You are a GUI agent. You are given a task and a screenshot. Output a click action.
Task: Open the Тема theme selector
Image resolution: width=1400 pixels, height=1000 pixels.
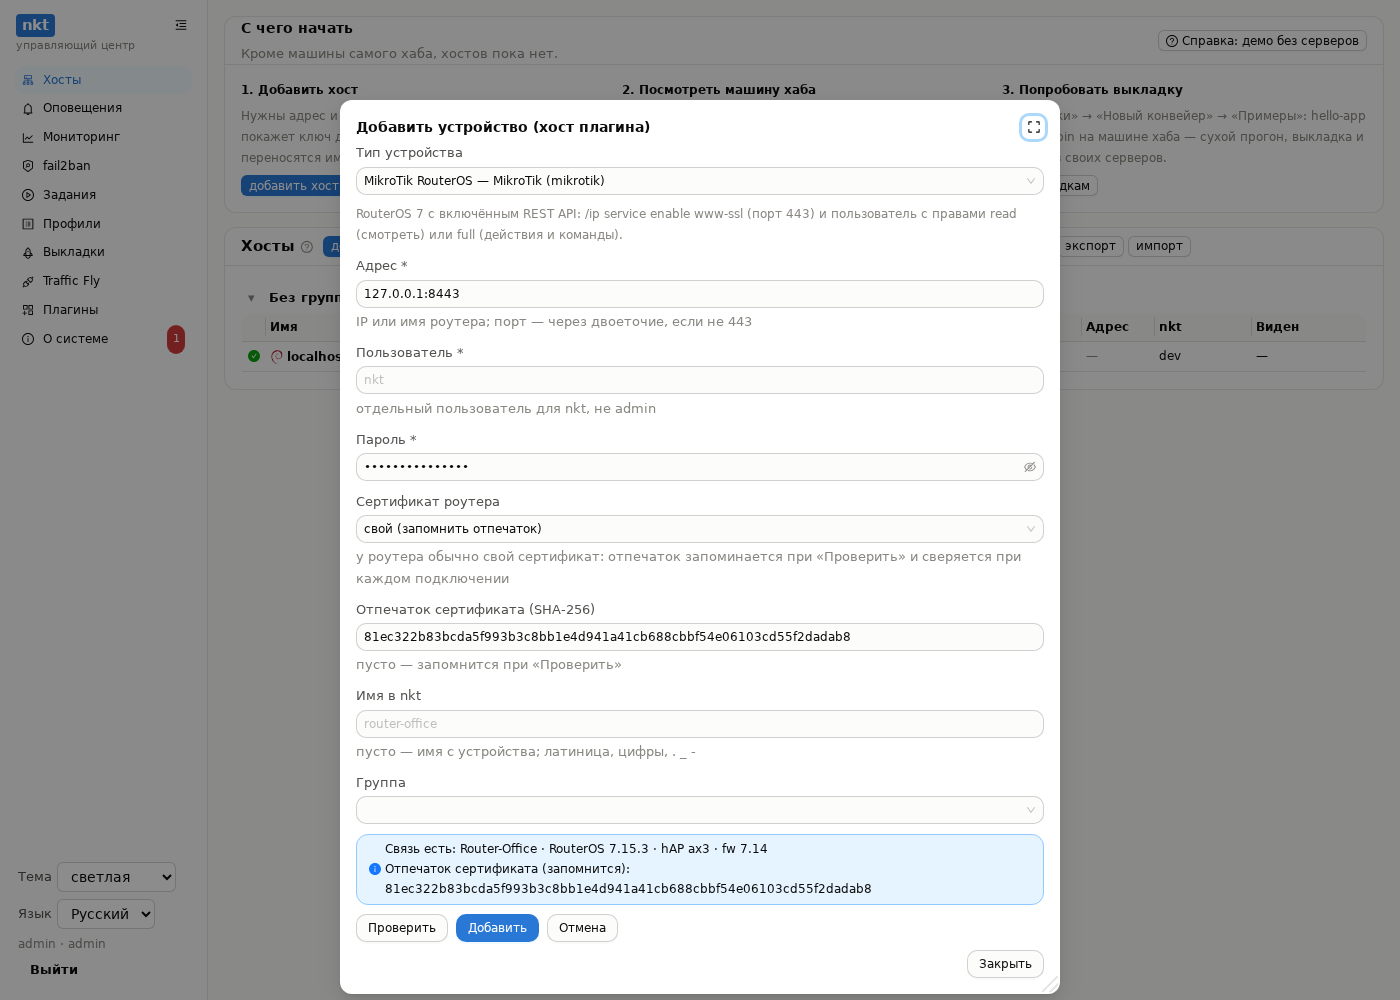point(116,877)
